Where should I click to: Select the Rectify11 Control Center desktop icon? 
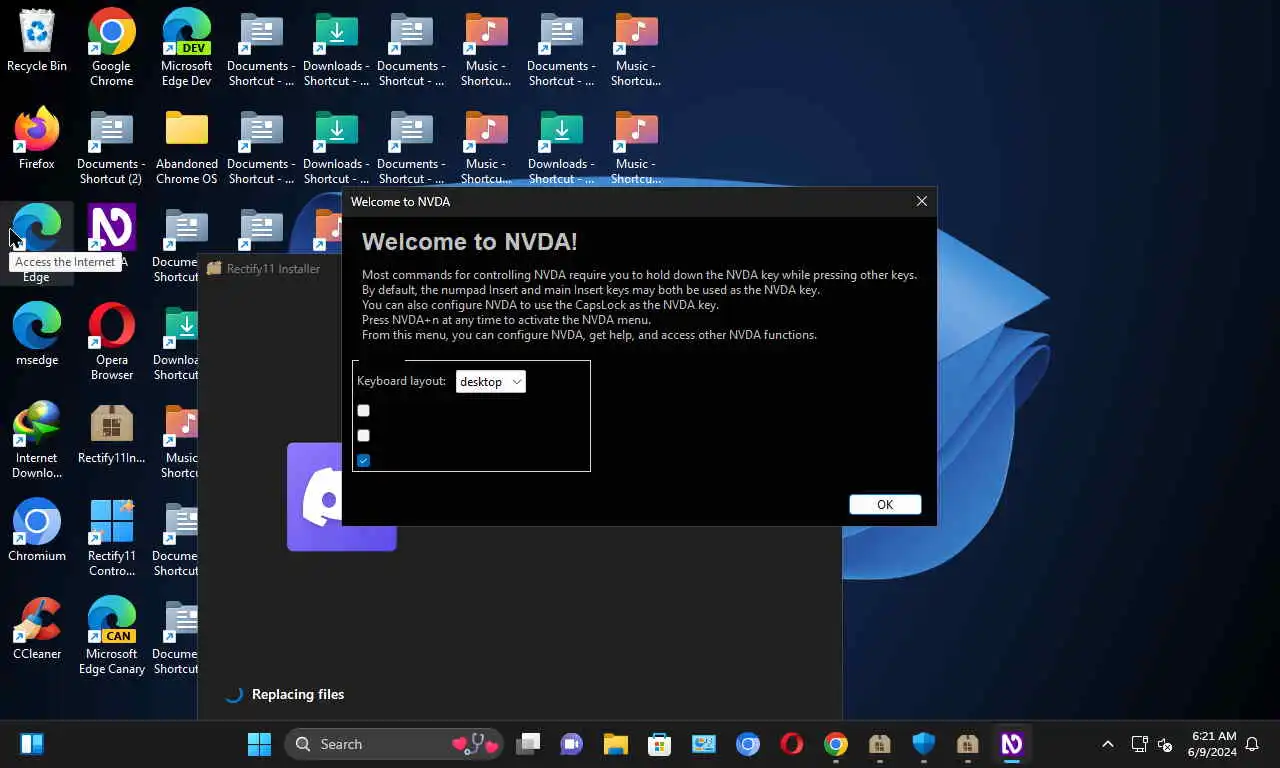[111, 537]
